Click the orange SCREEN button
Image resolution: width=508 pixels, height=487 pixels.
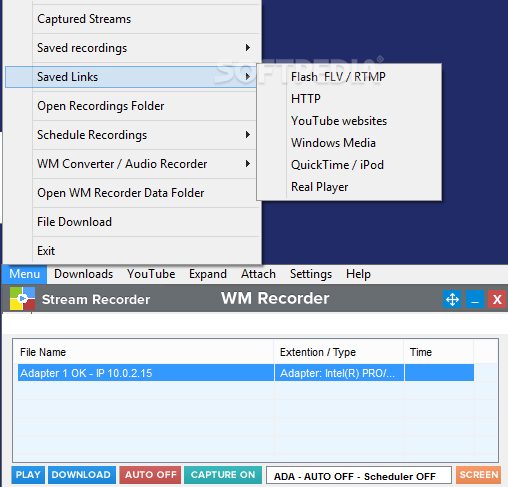(x=479, y=475)
